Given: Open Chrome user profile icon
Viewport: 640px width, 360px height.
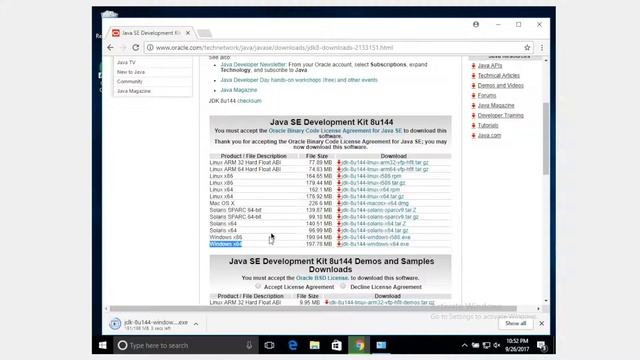Looking at the screenshot, I should 476,24.
